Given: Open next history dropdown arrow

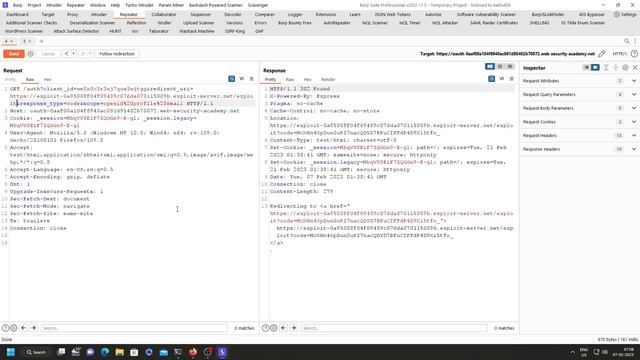Looking at the screenshot, I should point(89,54).
